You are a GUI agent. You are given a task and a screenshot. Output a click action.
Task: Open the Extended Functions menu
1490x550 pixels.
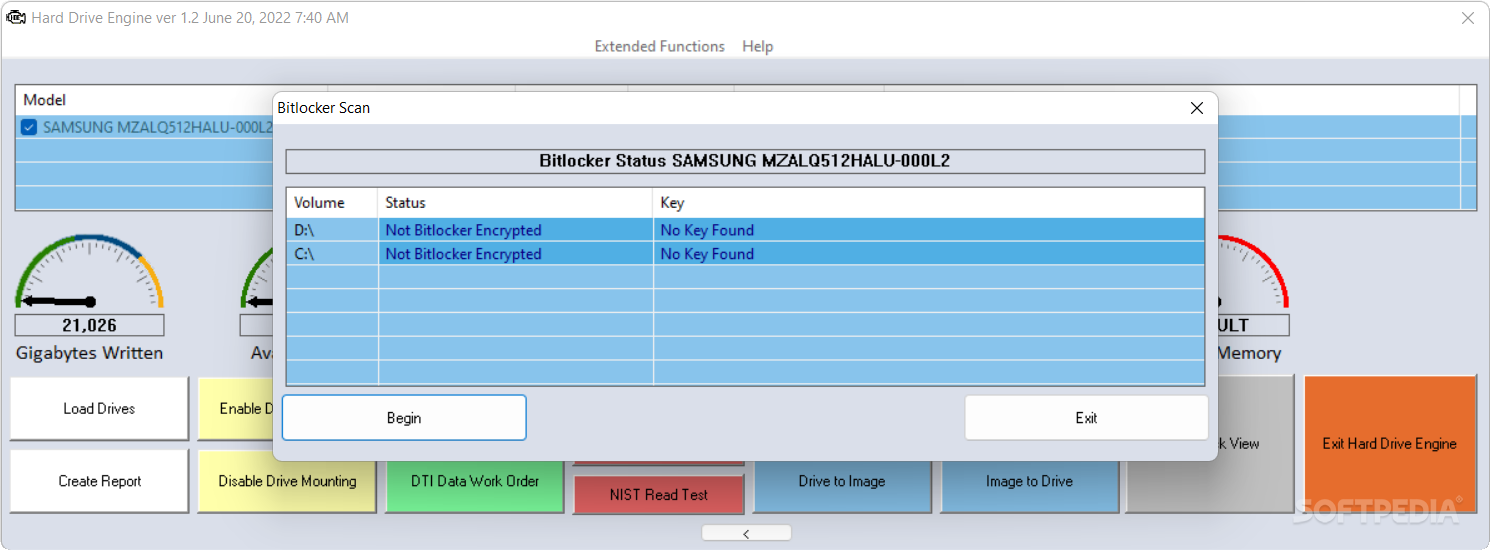point(659,46)
